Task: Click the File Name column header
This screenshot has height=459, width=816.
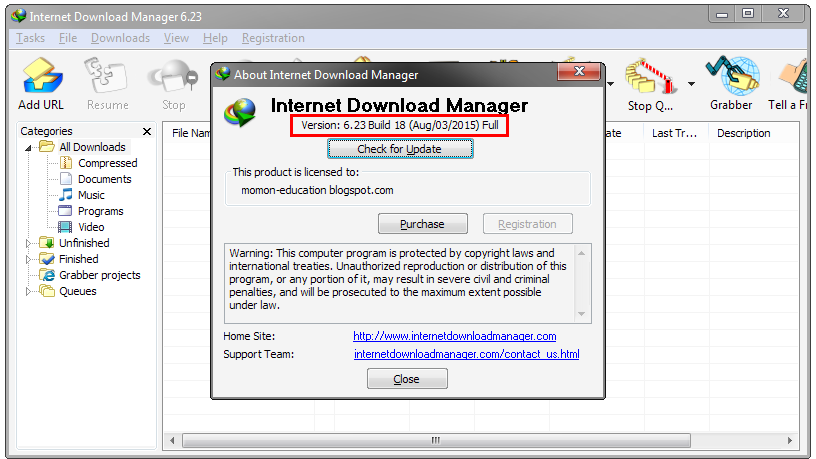Action: coord(190,133)
